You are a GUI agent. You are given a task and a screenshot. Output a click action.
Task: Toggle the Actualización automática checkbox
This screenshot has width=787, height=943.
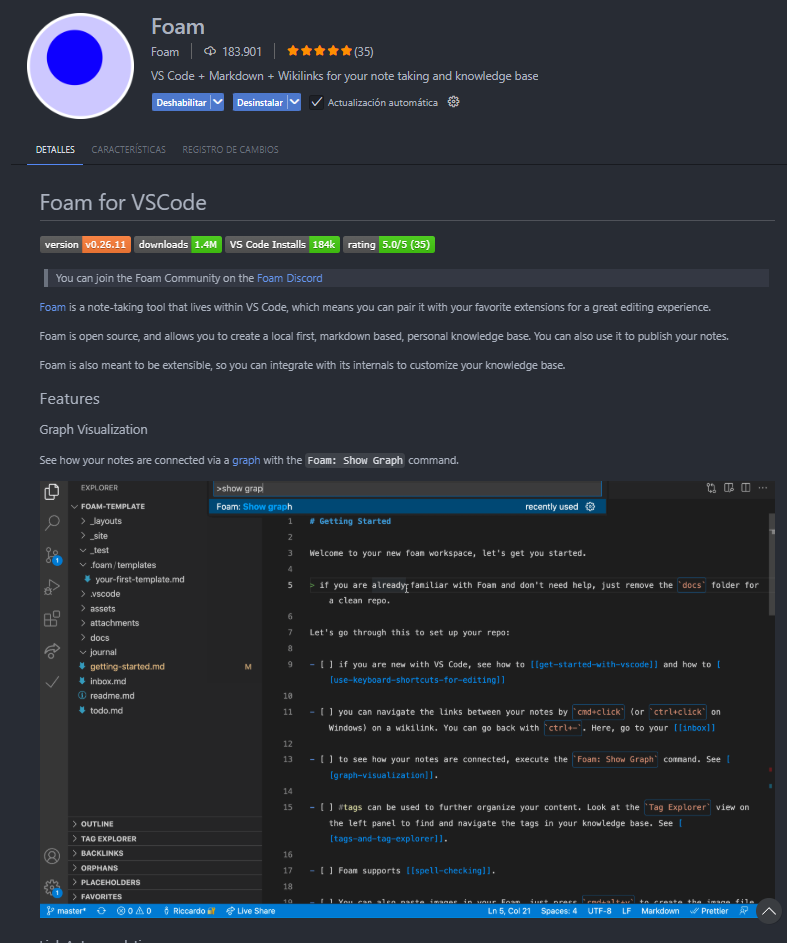tap(316, 102)
